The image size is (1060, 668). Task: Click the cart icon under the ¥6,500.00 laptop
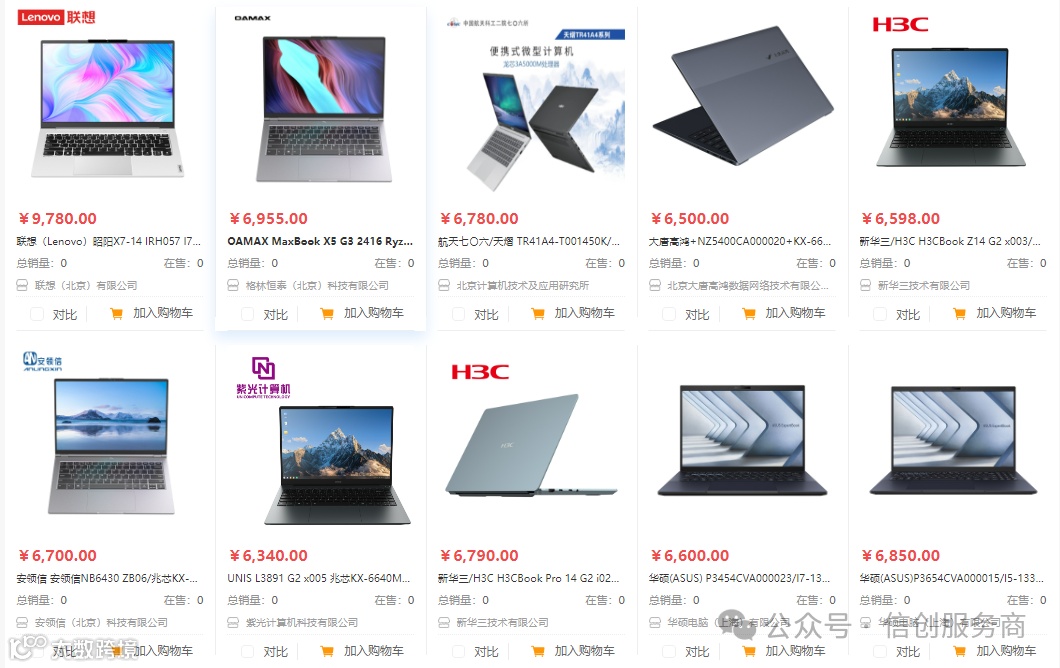tap(749, 314)
